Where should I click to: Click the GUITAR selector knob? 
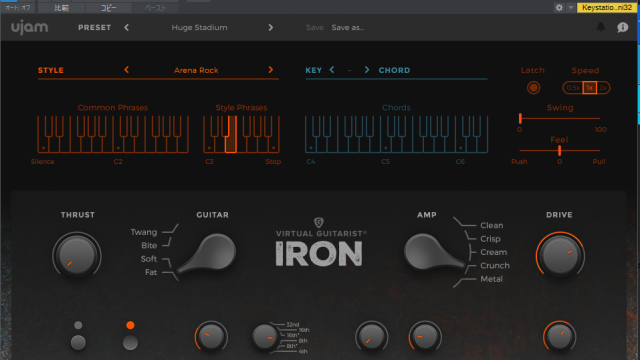pos(207,253)
